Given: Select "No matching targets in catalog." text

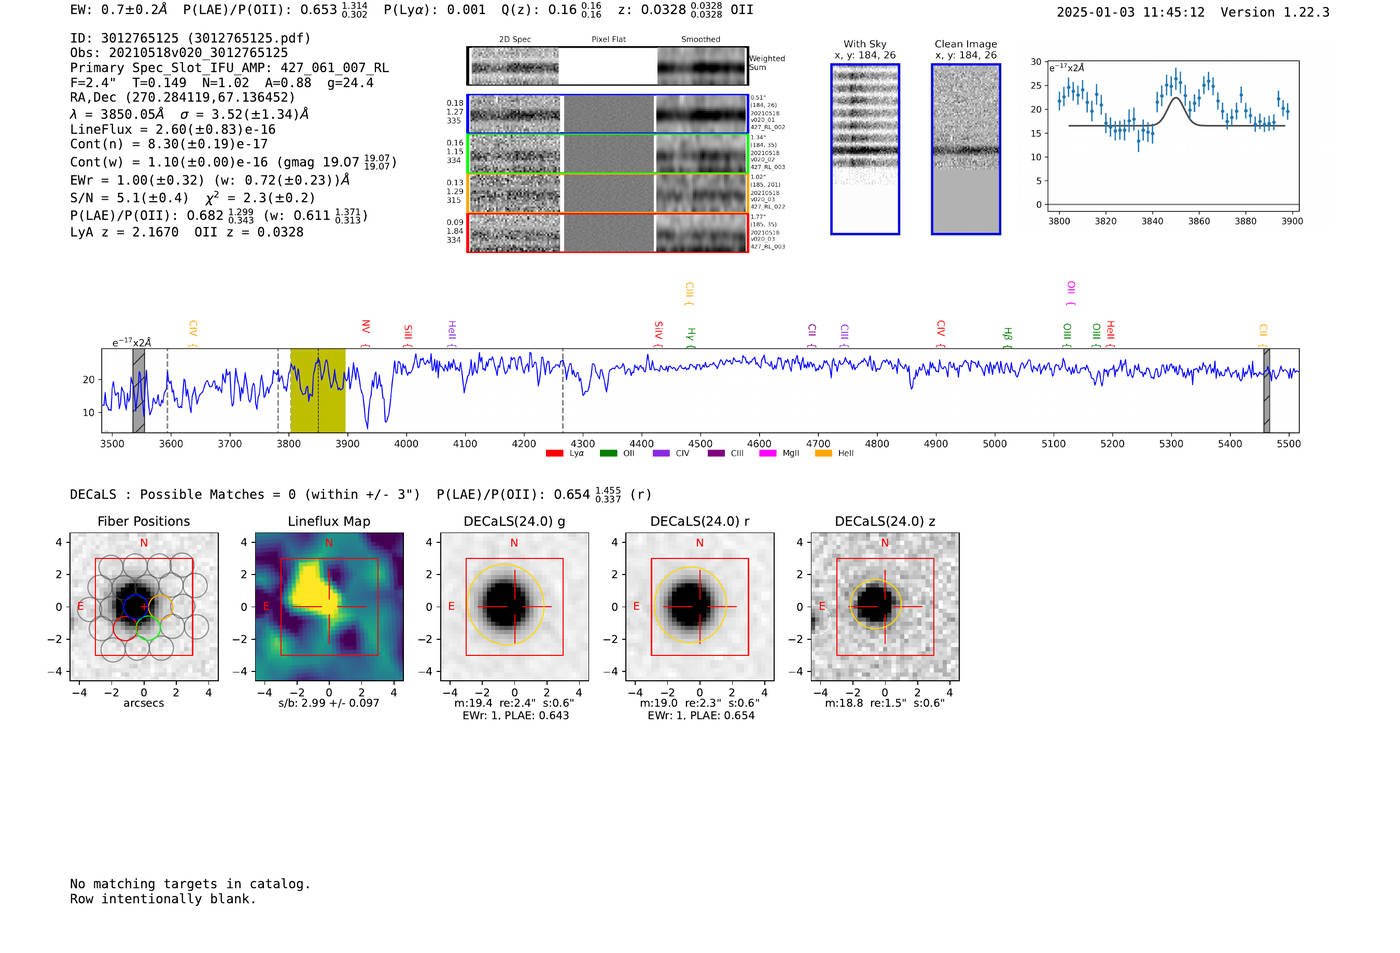Looking at the screenshot, I should tap(190, 884).
